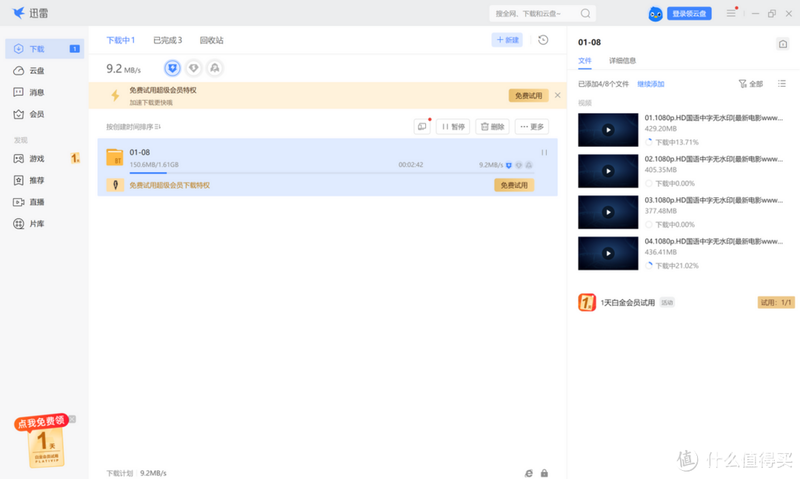Toggle the diamond member acceleration icon
This screenshot has width=800, height=479.
click(193, 68)
